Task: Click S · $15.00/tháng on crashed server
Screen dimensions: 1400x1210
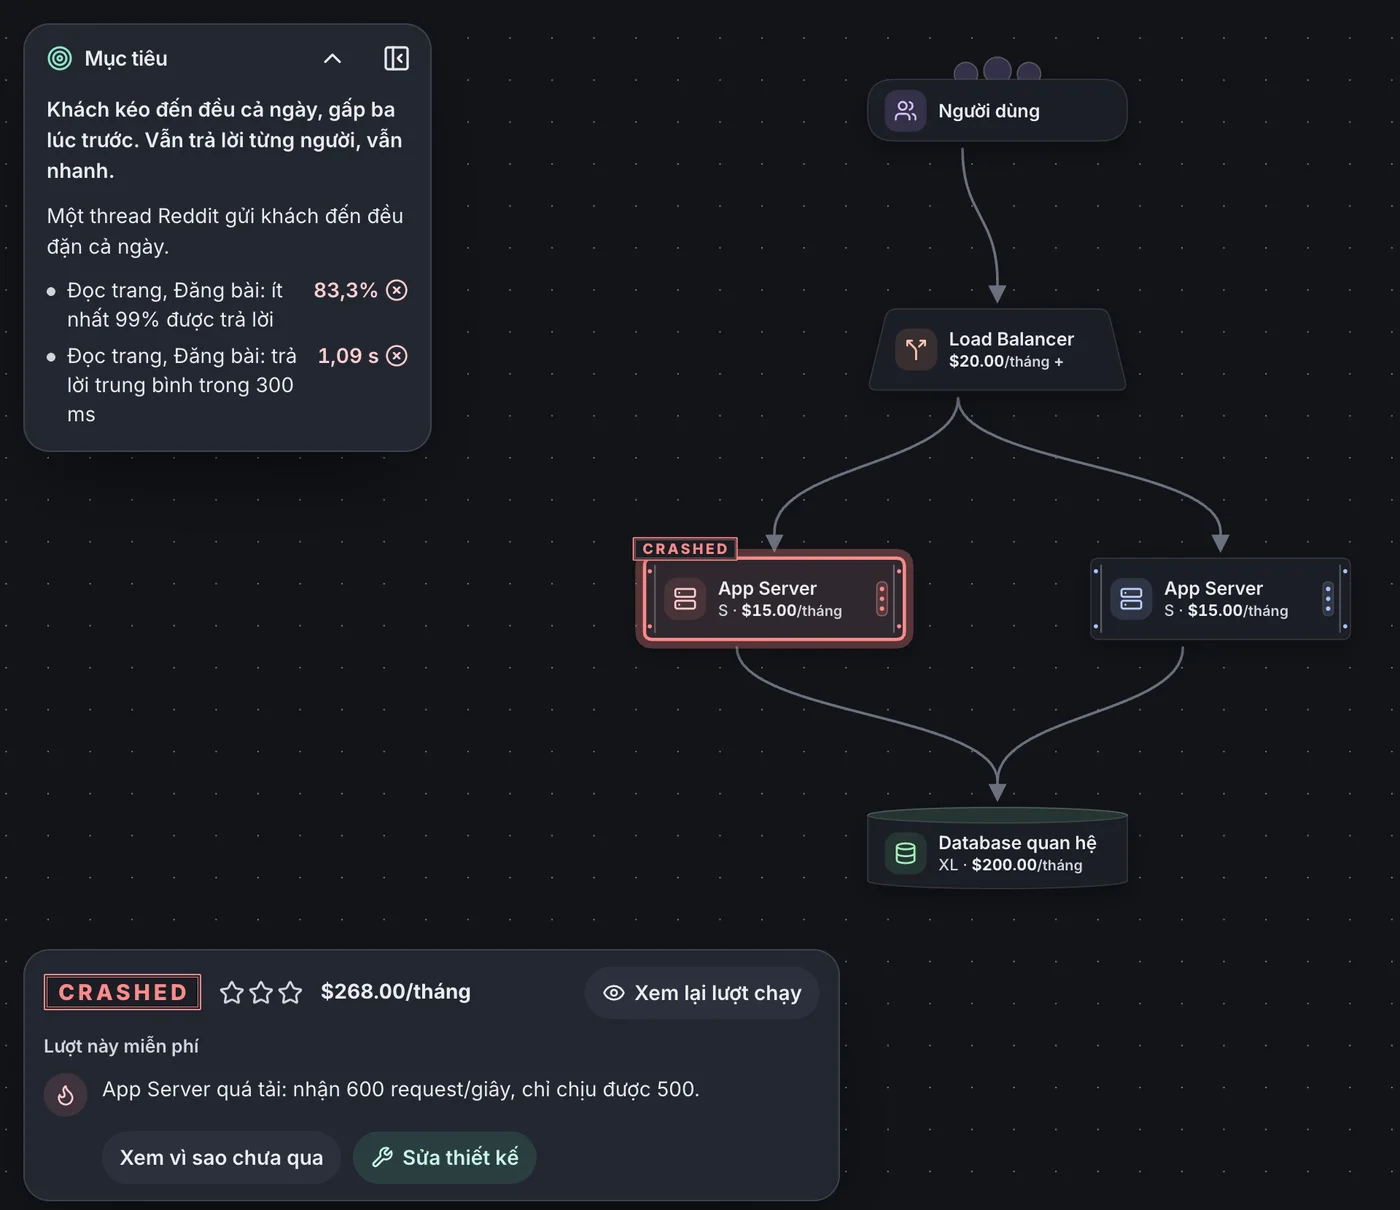Action: pos(780,611)
